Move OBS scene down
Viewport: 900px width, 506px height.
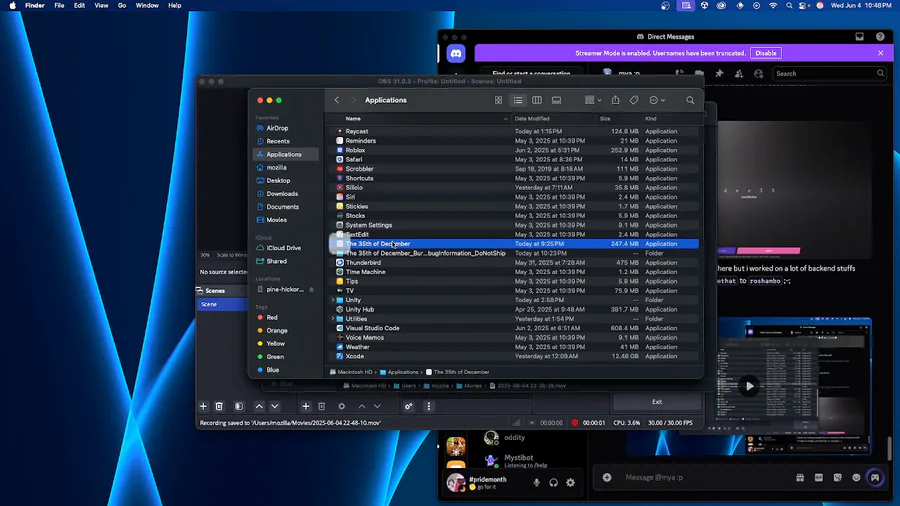pyautogui.click(x=275, y=406)
